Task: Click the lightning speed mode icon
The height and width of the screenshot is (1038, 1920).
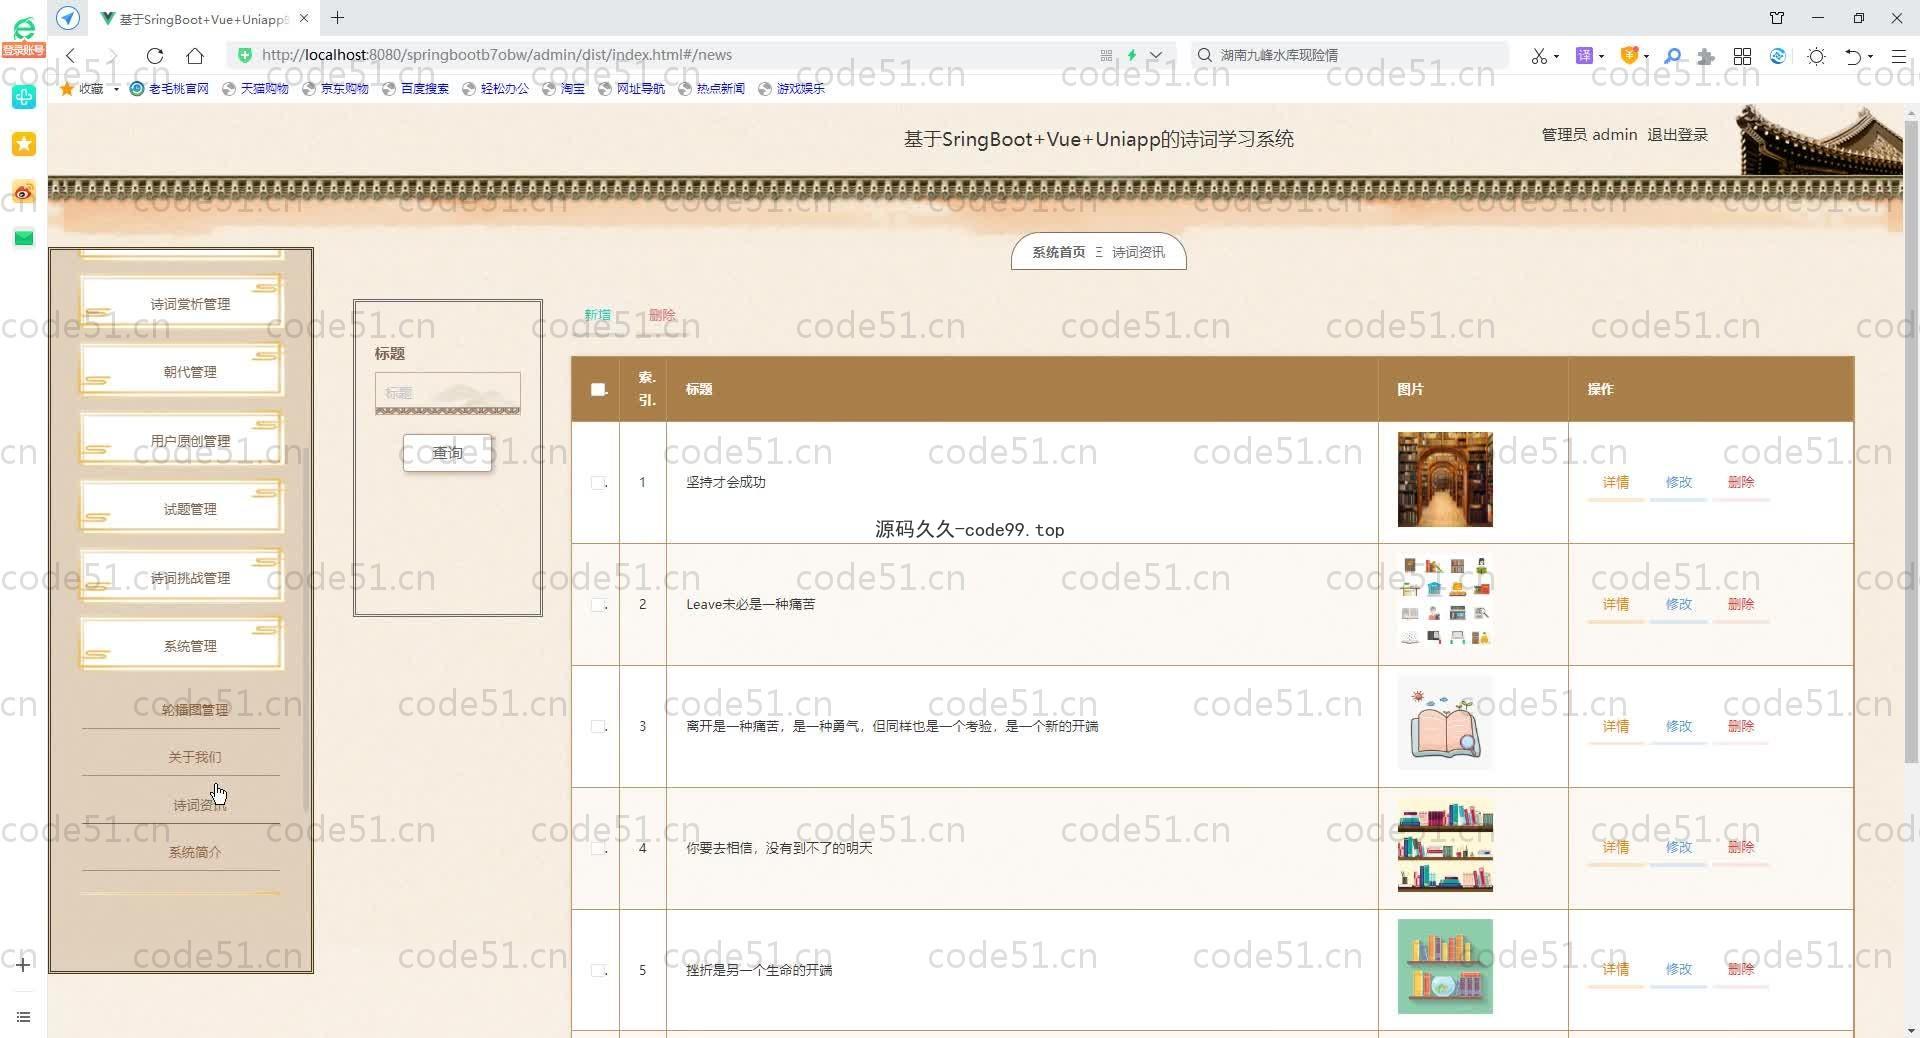Action: (x=1132, y=55)
